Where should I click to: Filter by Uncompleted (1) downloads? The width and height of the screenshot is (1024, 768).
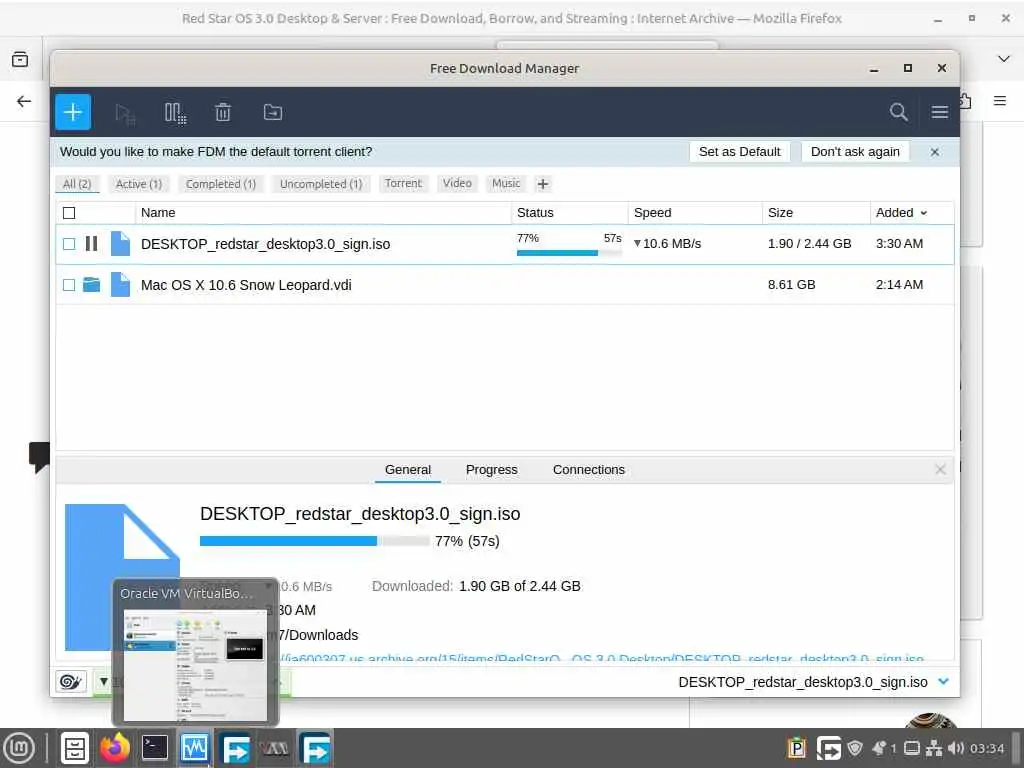coord(321,184)
